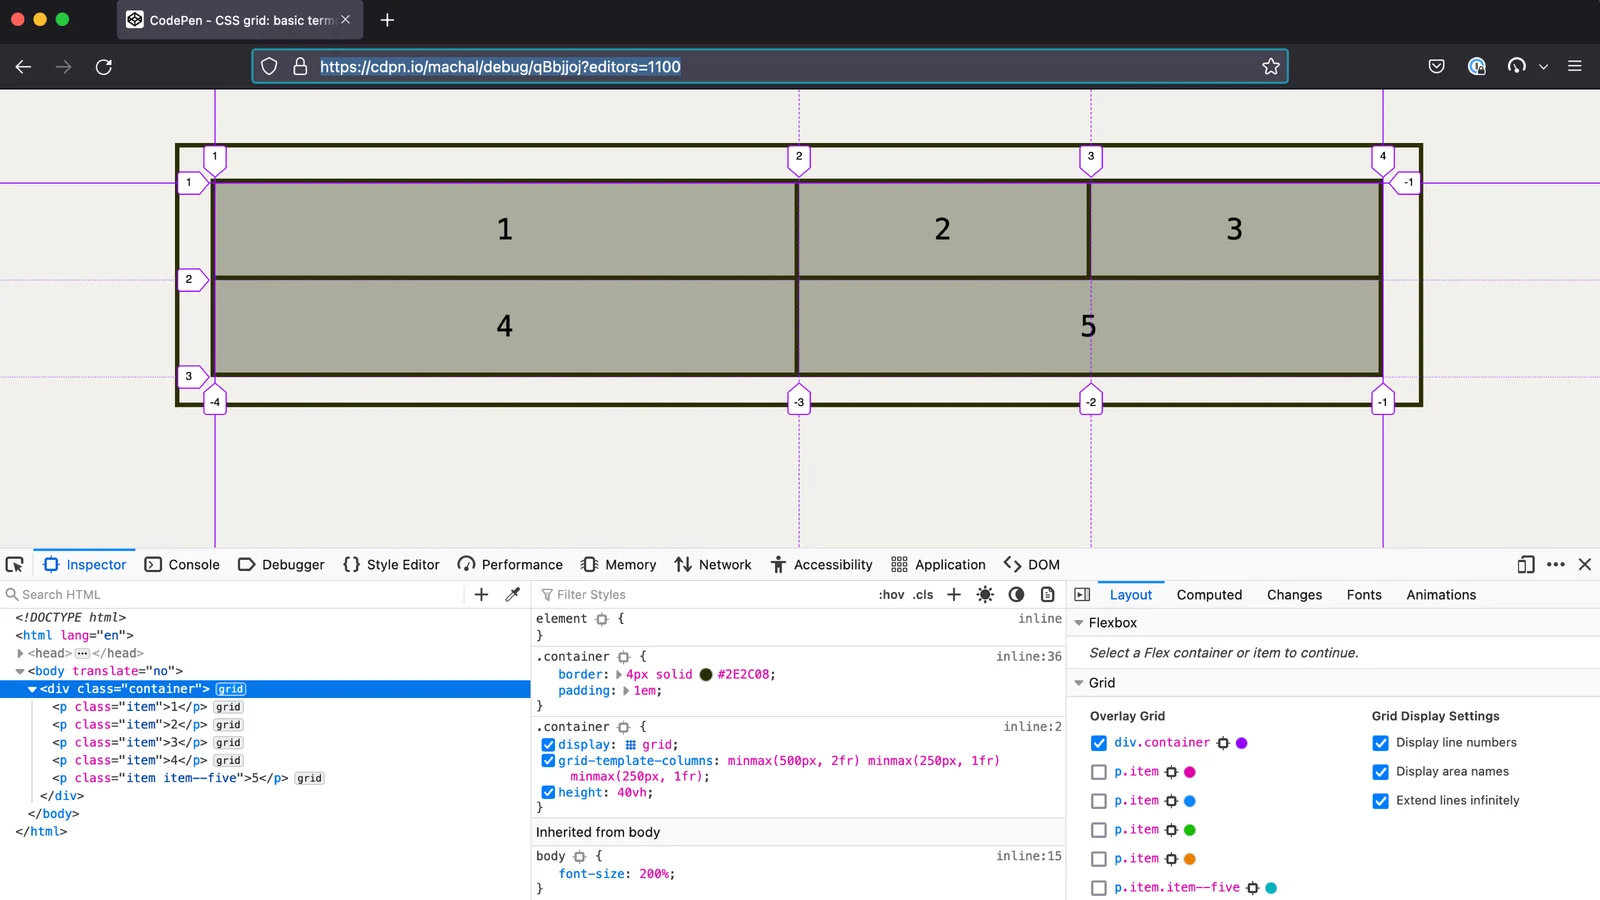Open Responsive Design Mode

[x=1524, y=564]
